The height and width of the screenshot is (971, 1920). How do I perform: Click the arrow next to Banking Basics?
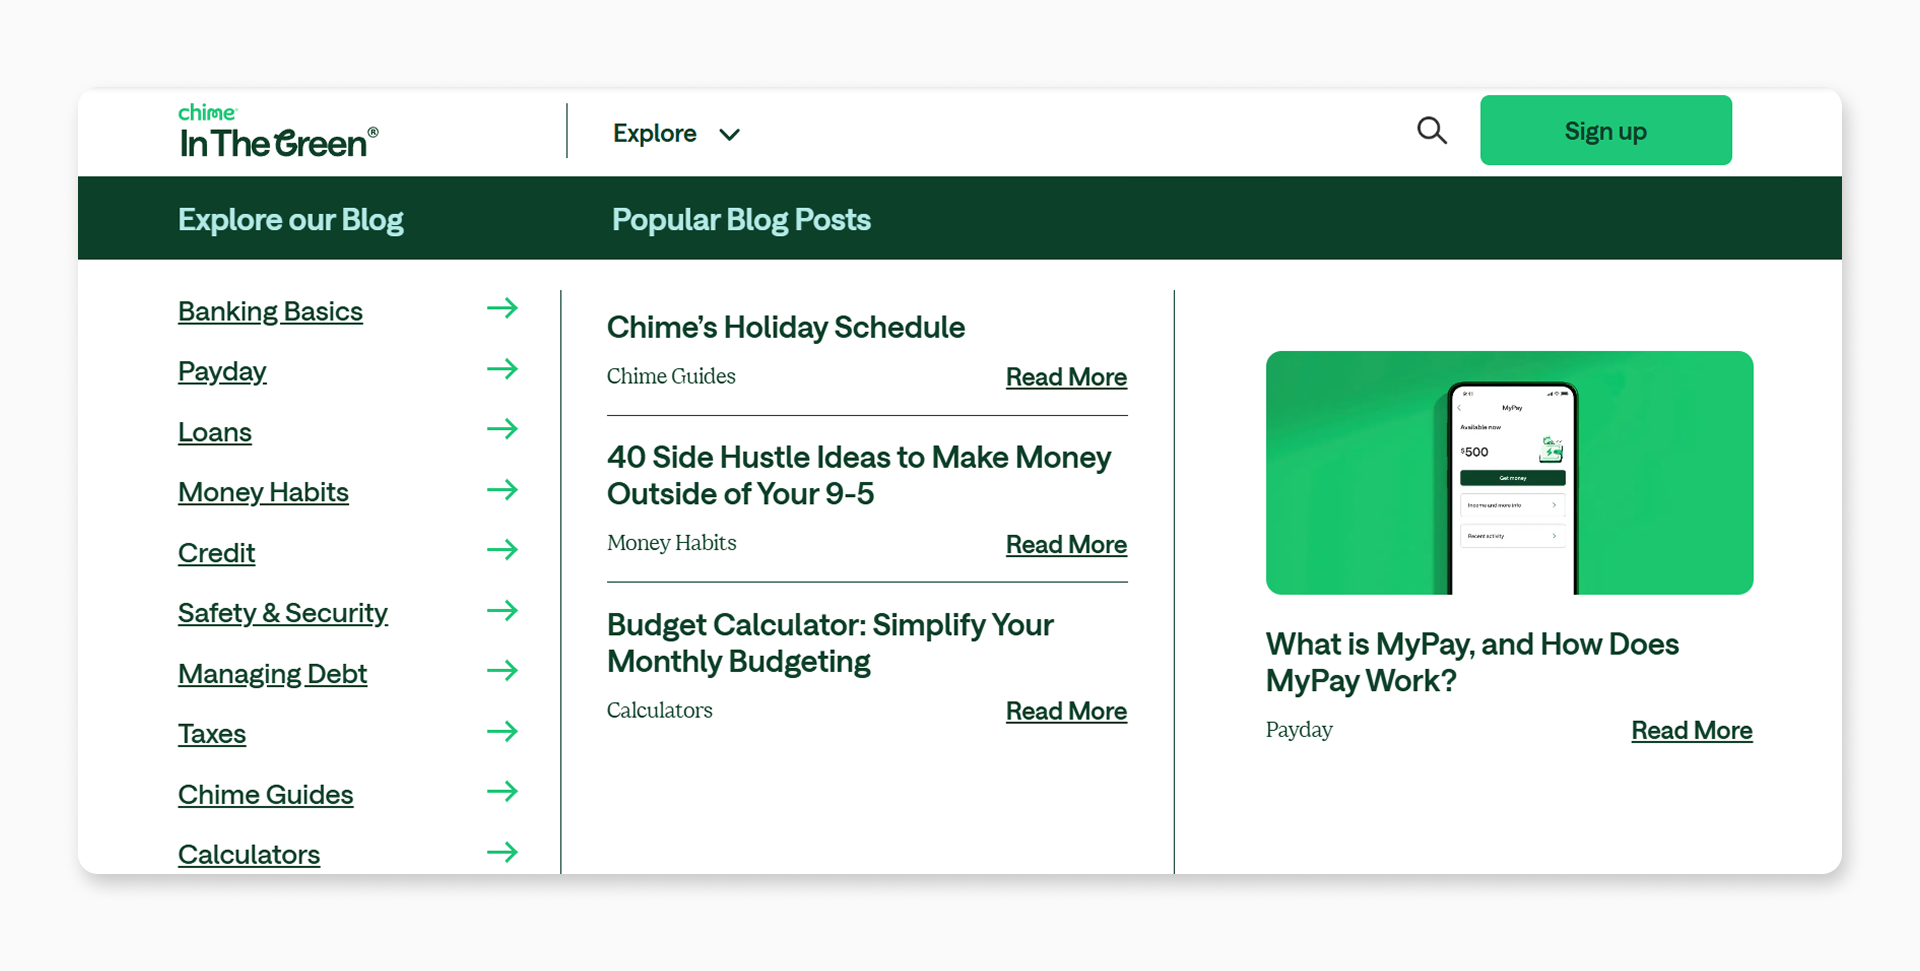(x=502, y=309)
